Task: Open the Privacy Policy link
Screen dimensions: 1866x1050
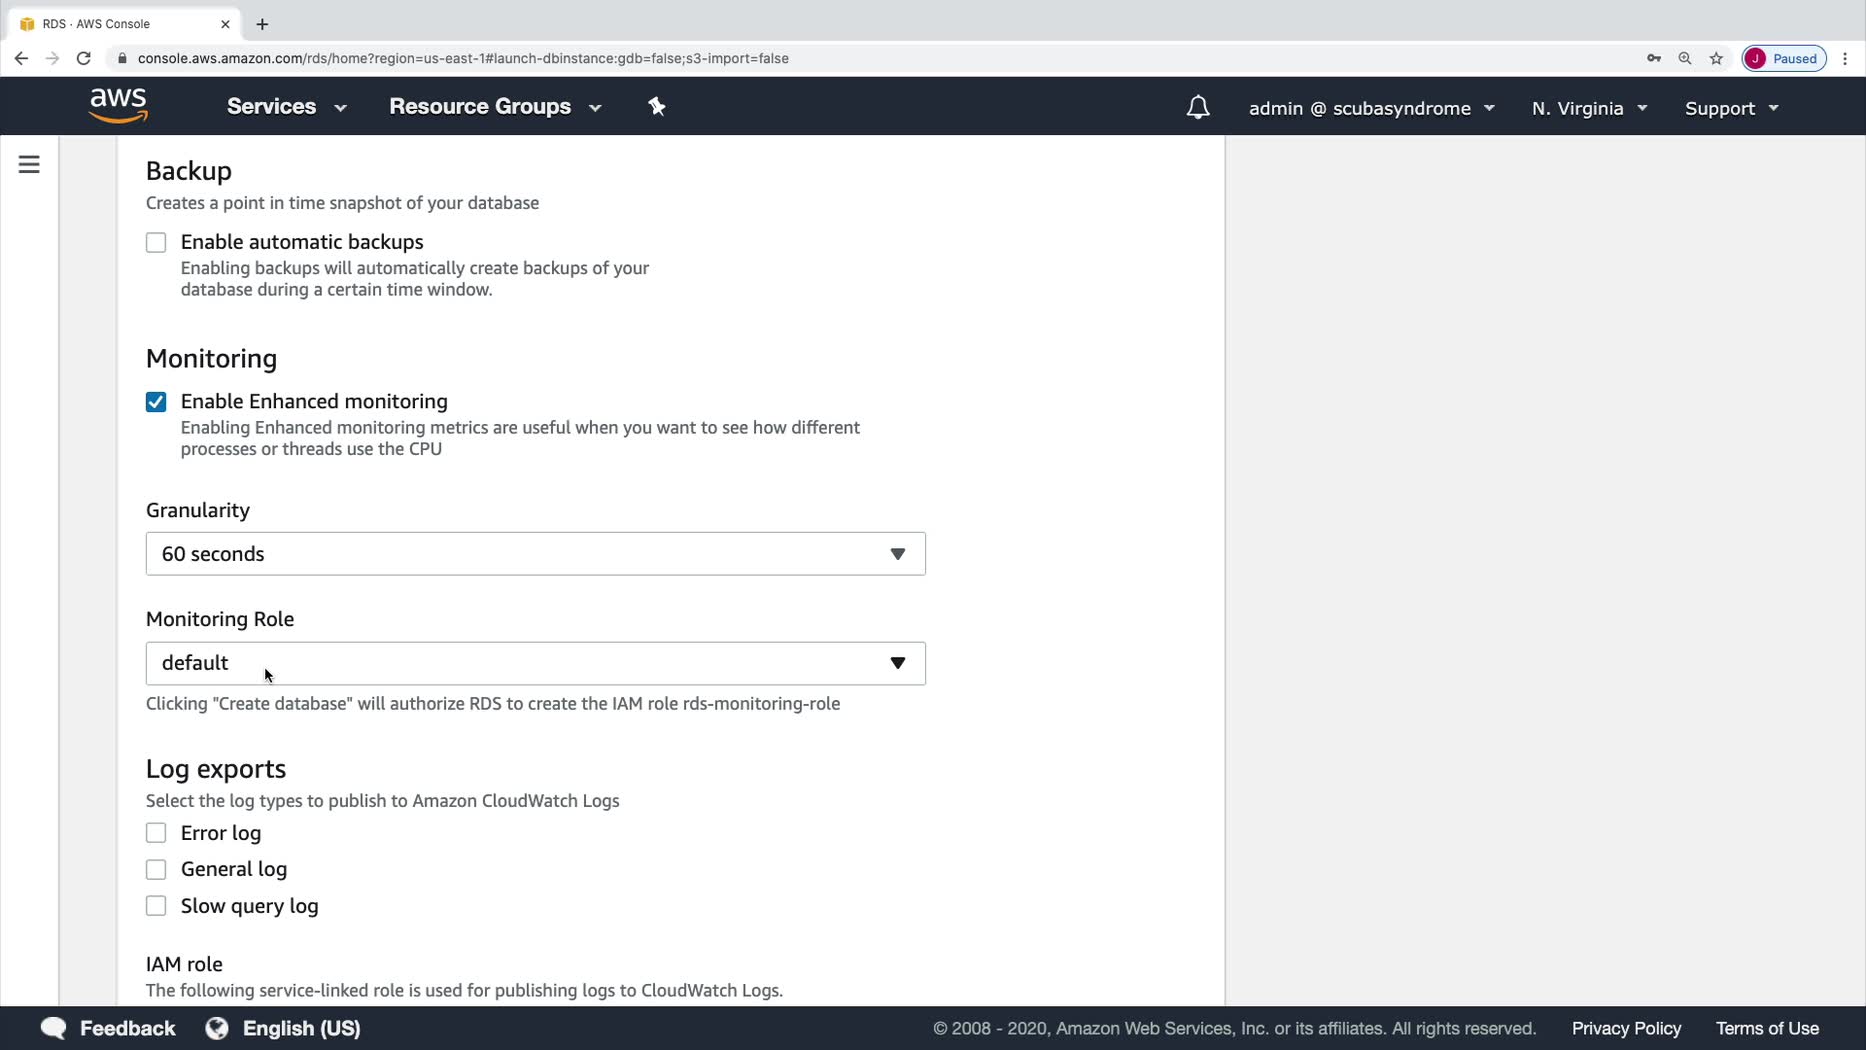Action: [x=1626, y=1028]
